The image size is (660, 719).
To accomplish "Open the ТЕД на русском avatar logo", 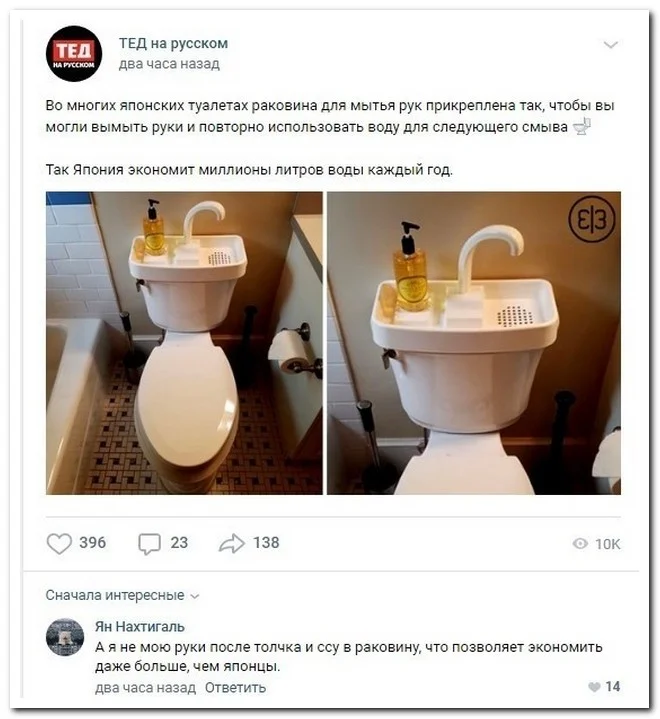I will [x=74, y=54].
